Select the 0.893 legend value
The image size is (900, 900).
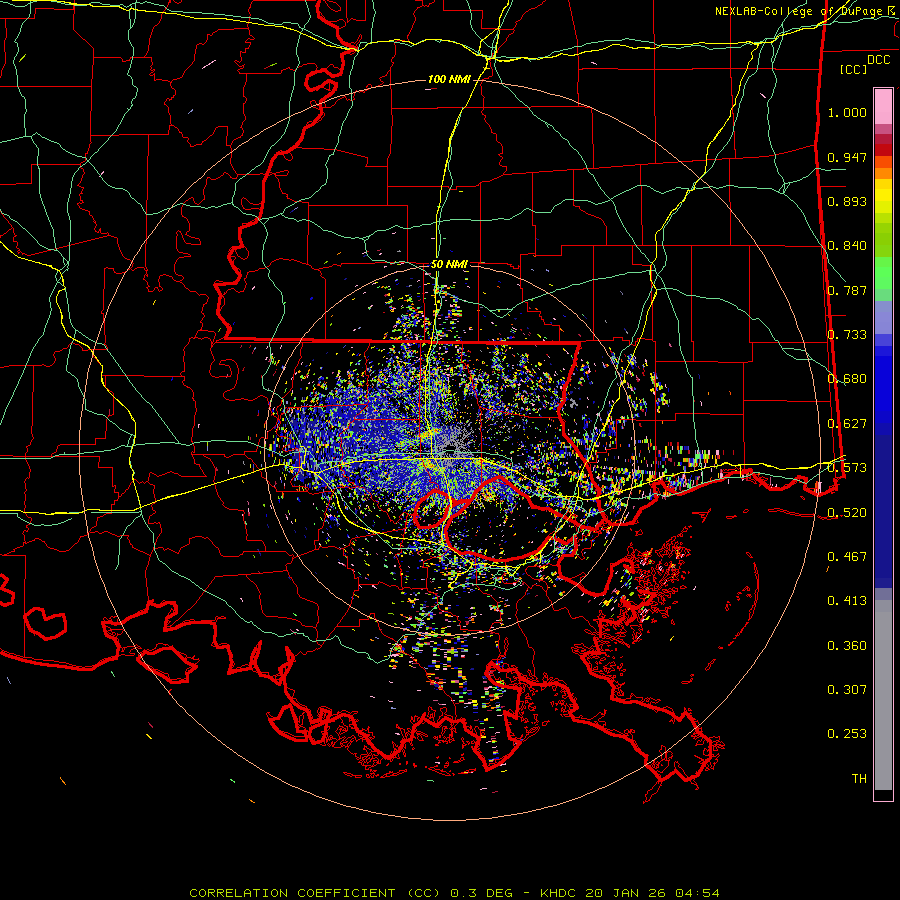[847, 201]
